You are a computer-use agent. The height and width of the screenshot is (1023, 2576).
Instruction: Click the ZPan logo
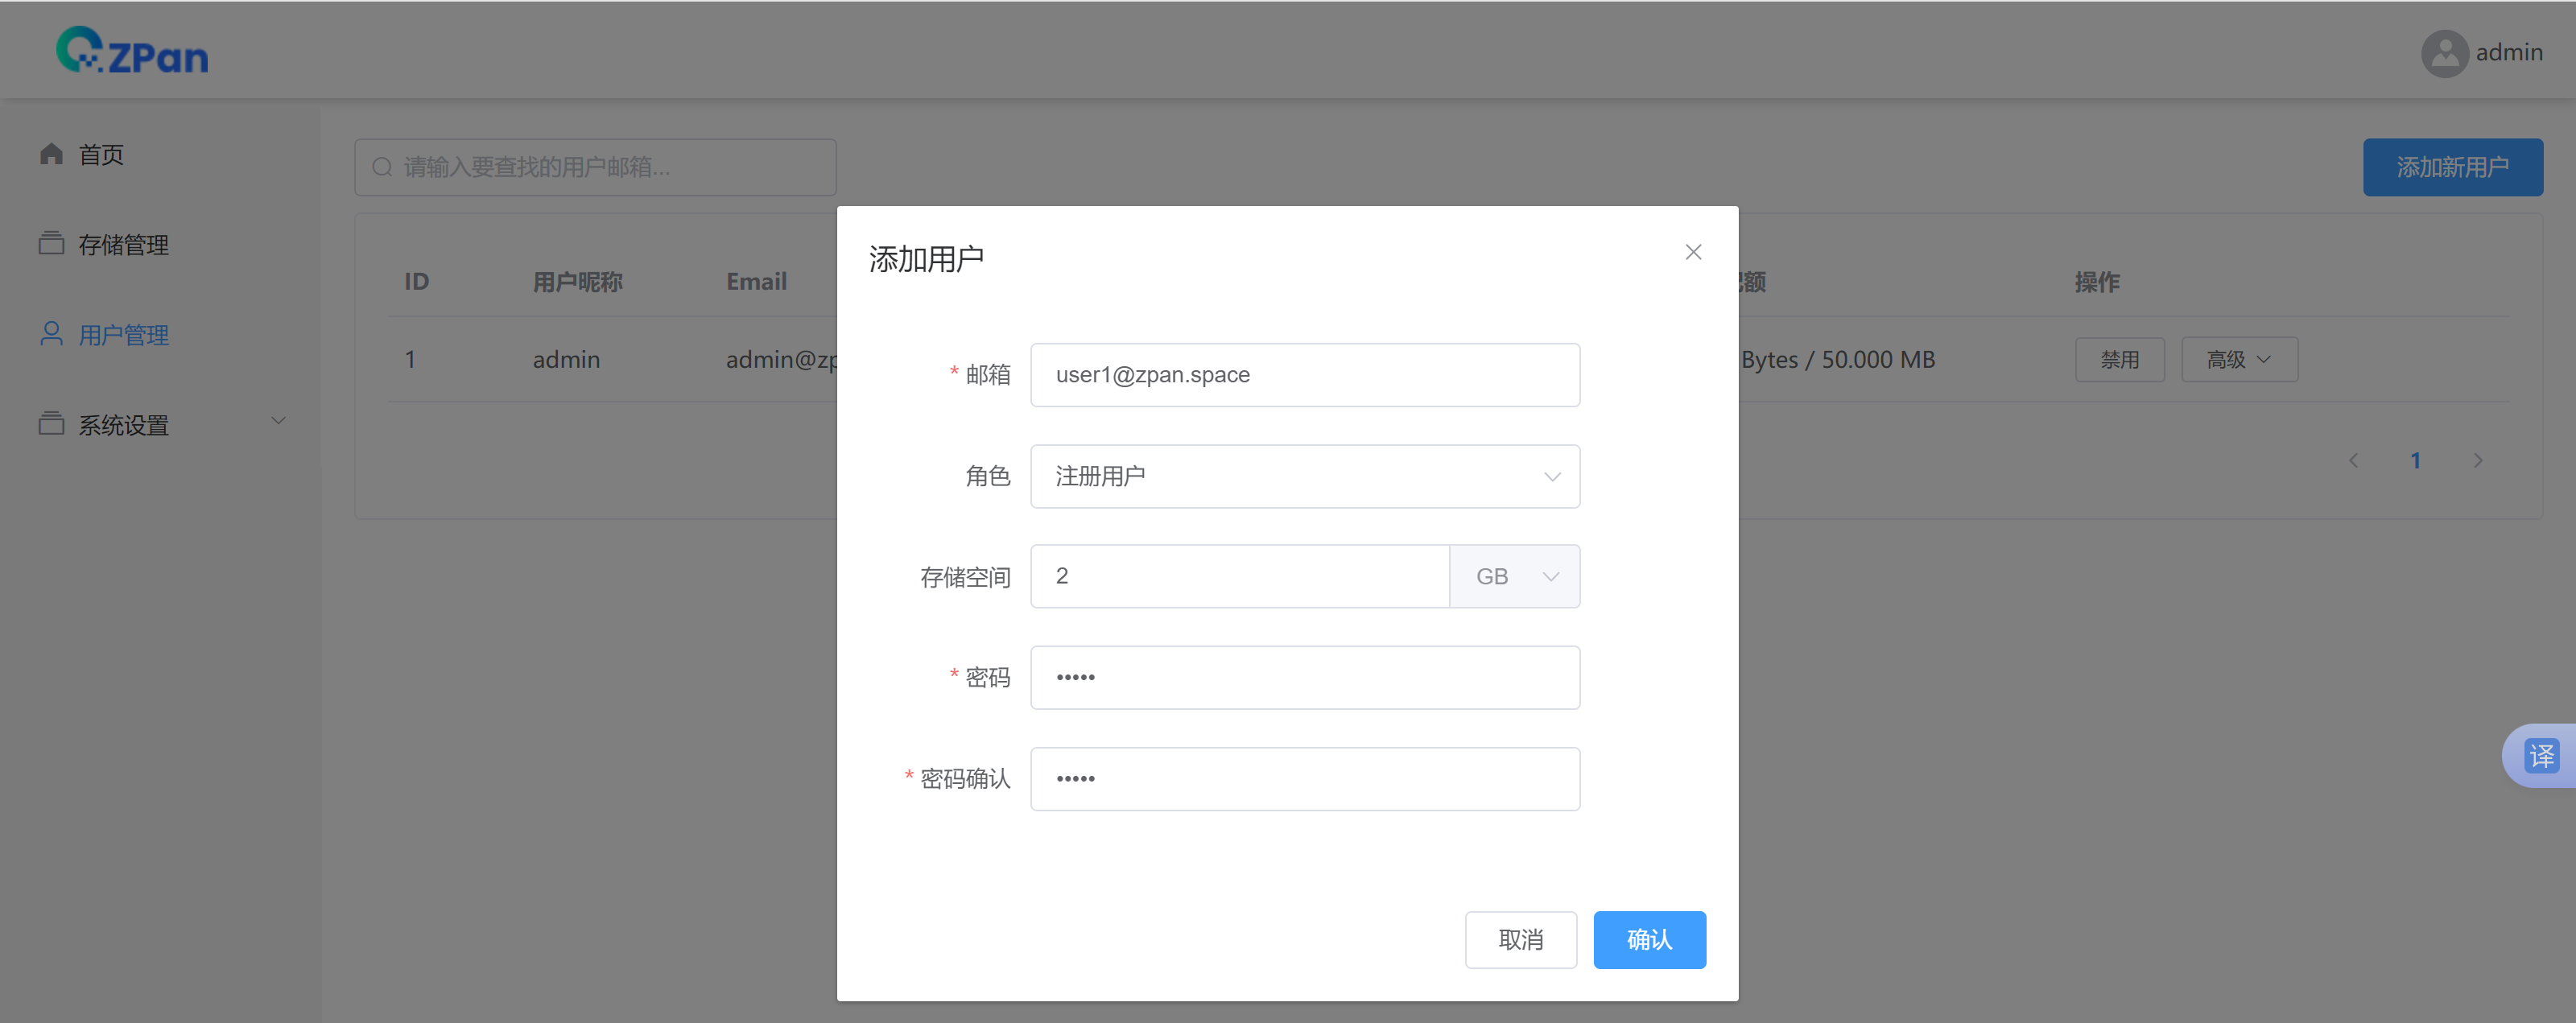132,51
